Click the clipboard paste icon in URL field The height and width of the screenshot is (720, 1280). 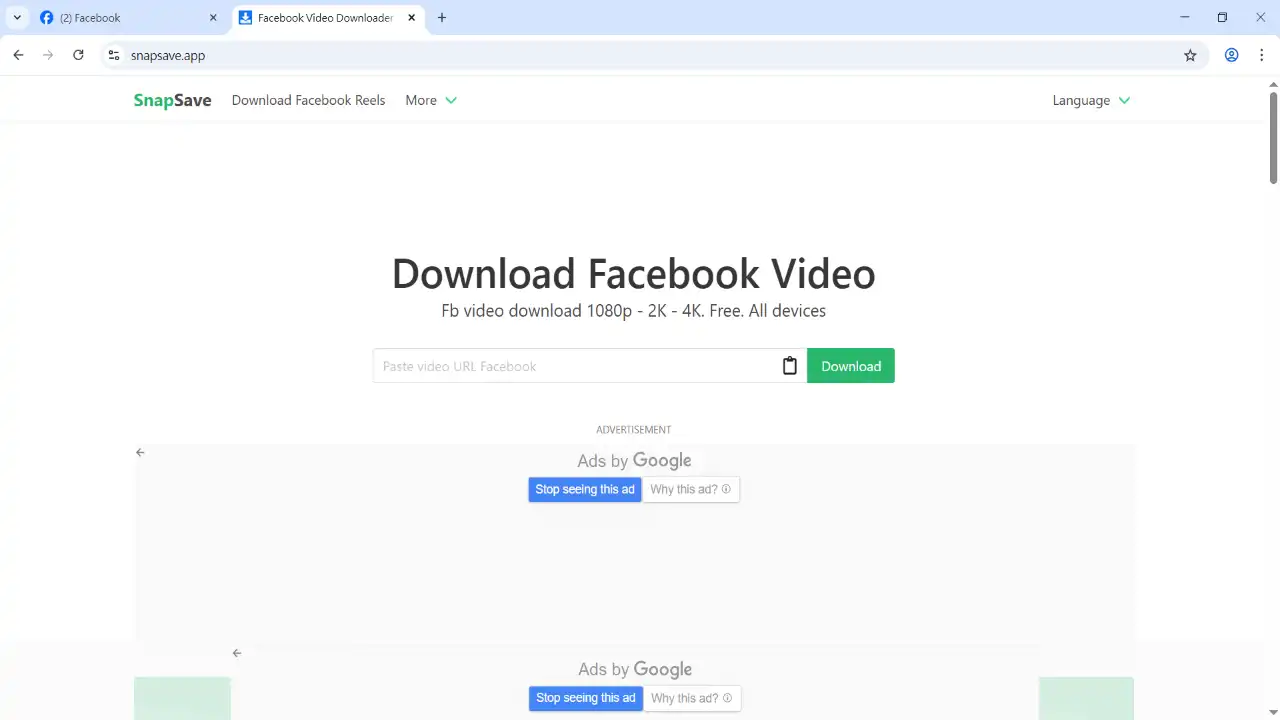coord(789,366)
